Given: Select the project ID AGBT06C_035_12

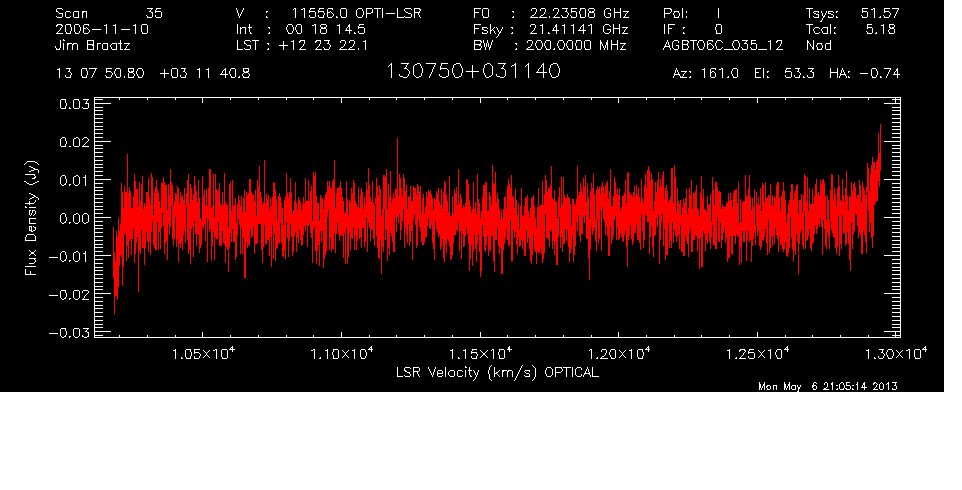Looking at the screenshot, I should 723,45.
